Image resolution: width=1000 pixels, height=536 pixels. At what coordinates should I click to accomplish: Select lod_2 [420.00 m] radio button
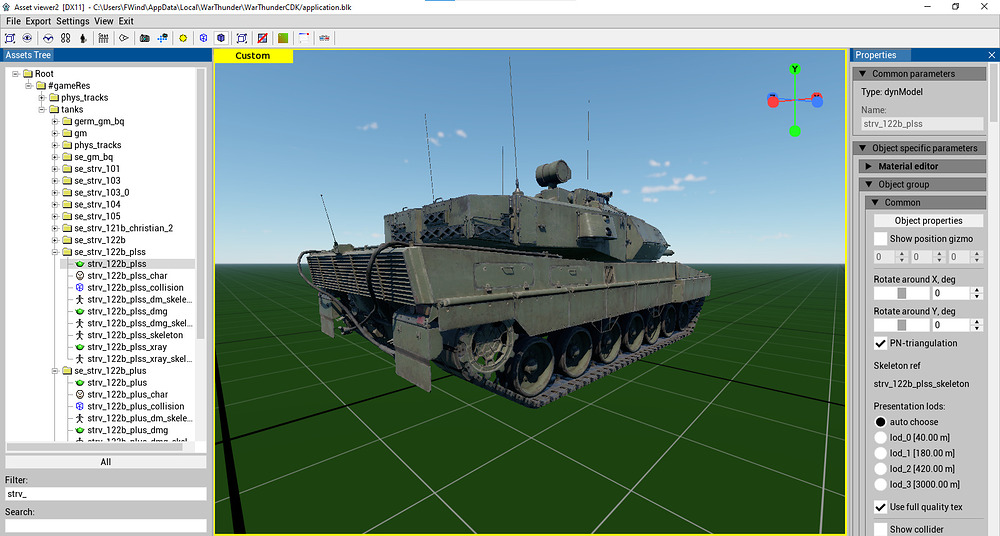pyautogui.click(x=880, y=469)
